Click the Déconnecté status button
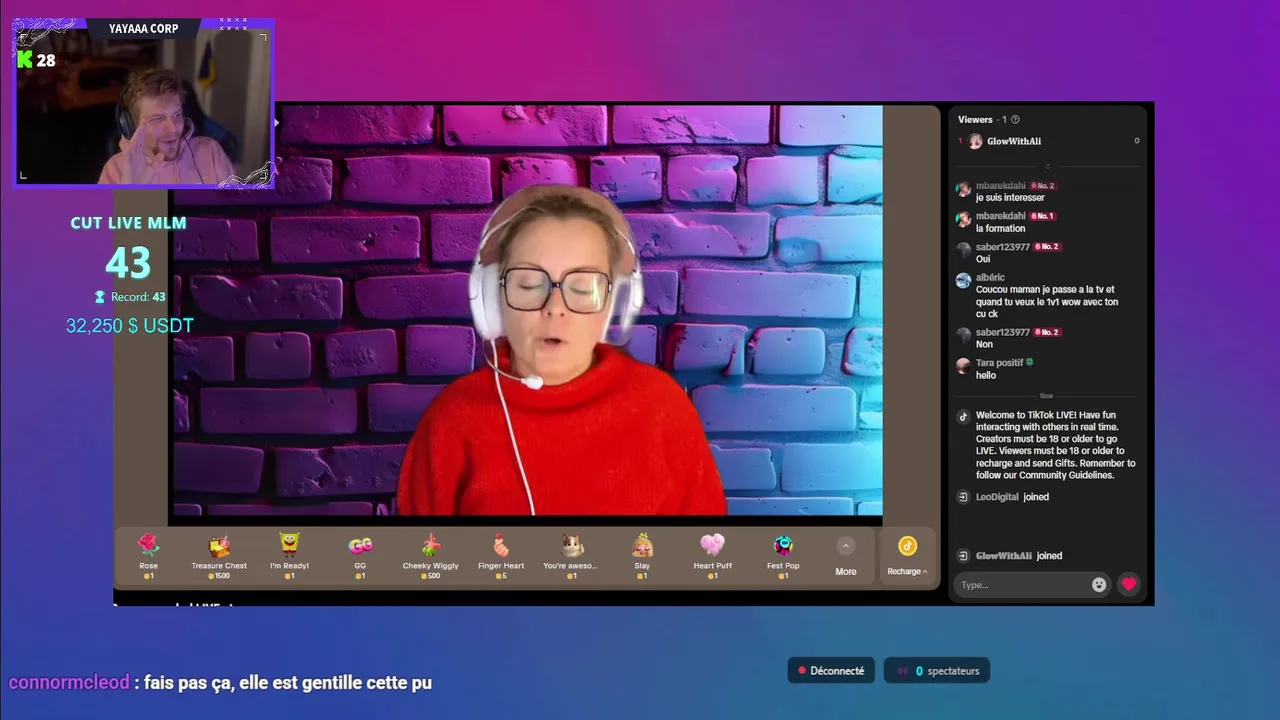The image size is (1280, 720). pyautogui.click(x=831, y=671)
